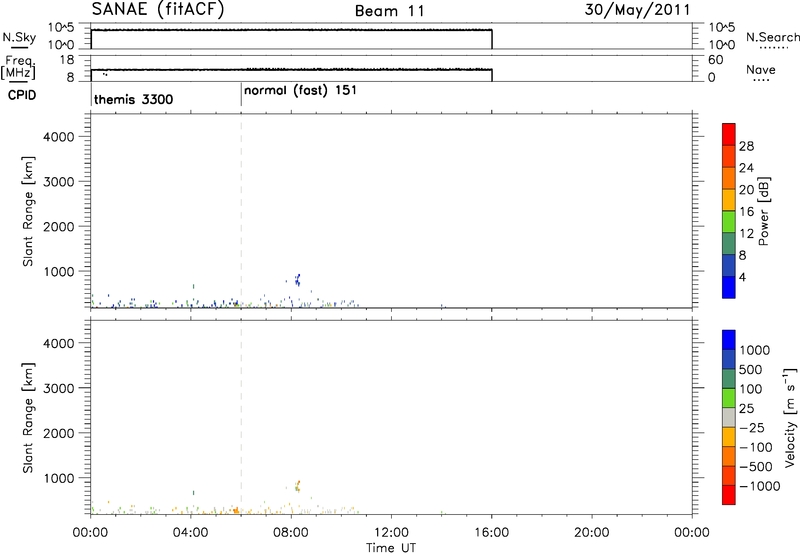Click the "2000" tick of the Power panel
The image size is (800, 554).
click(59, 226)
